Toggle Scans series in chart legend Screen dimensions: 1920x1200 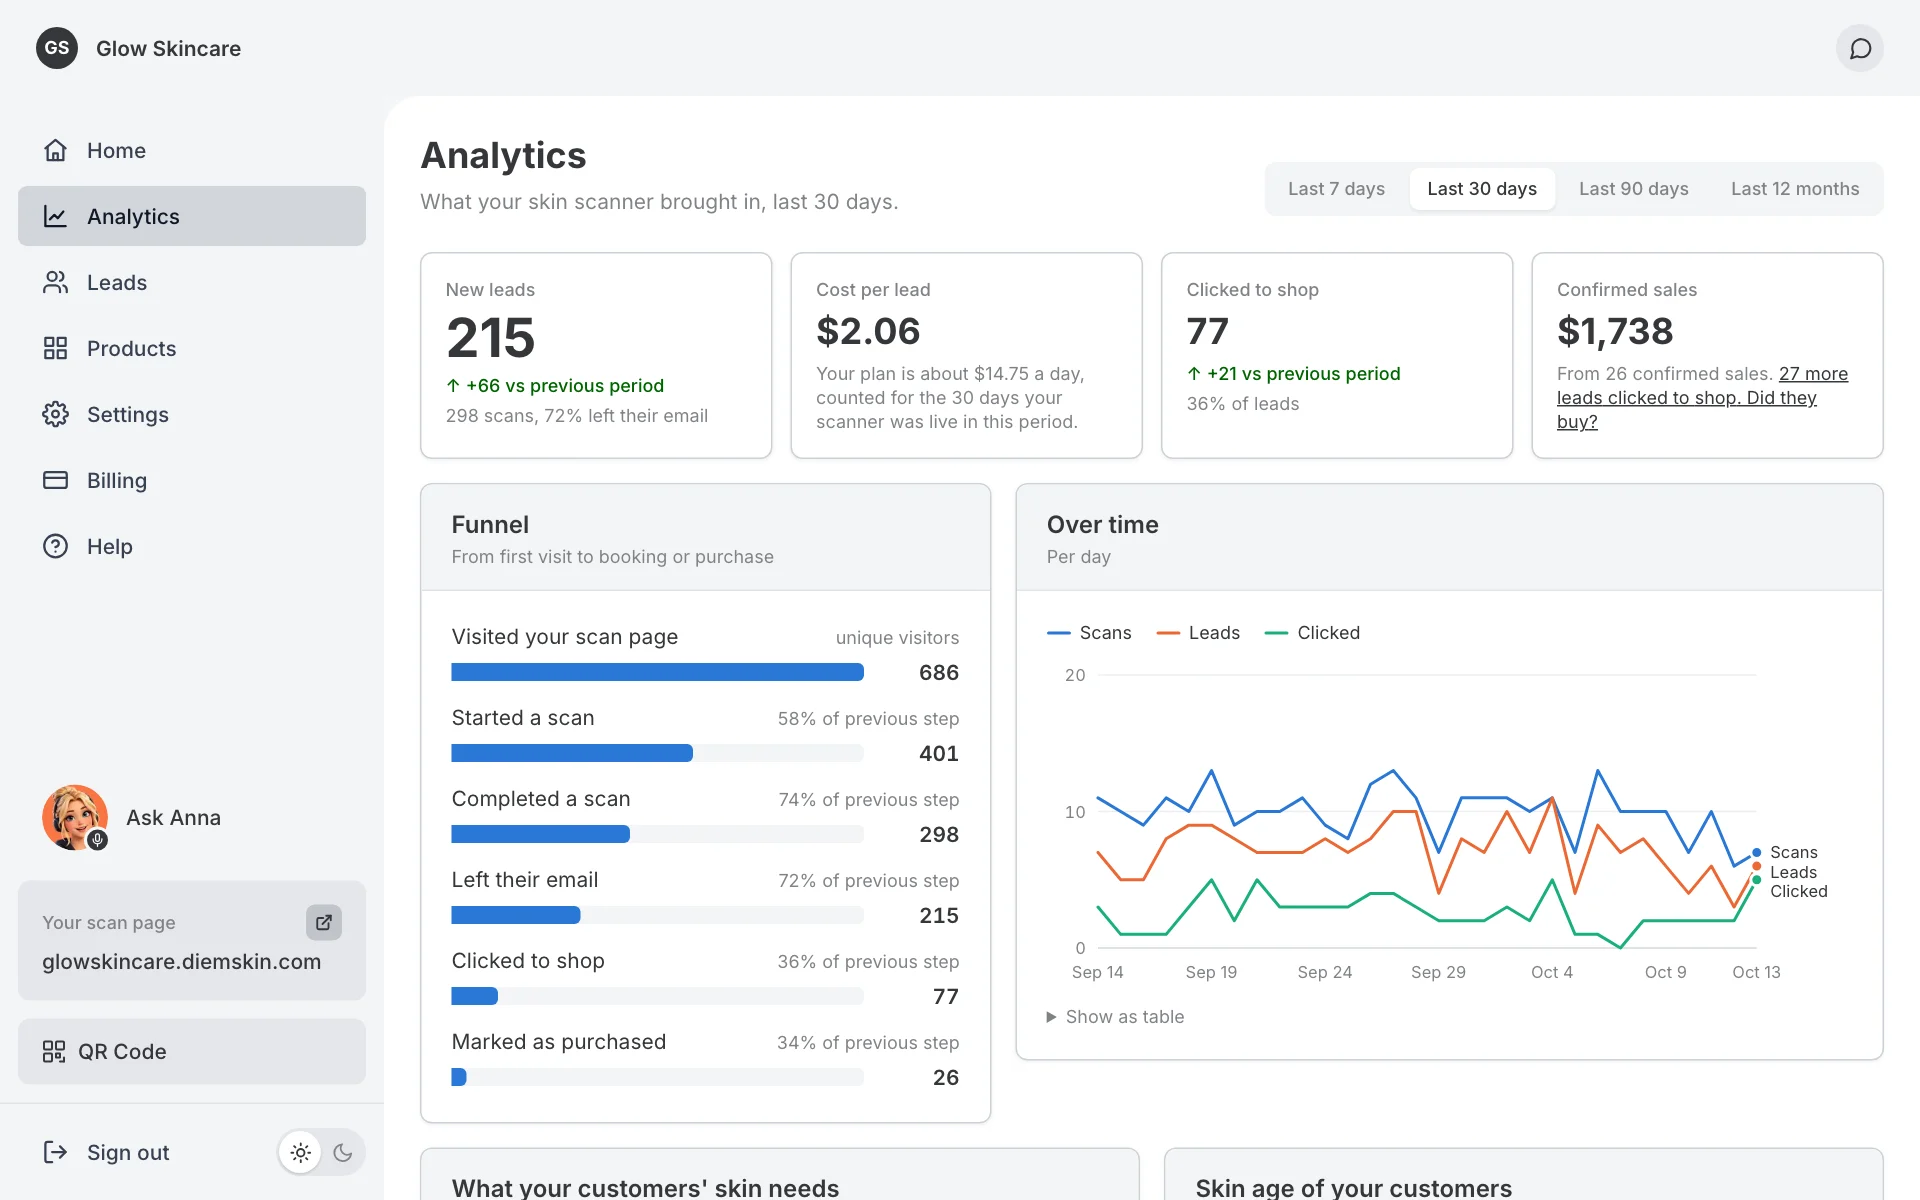(x=1089, y=633)
